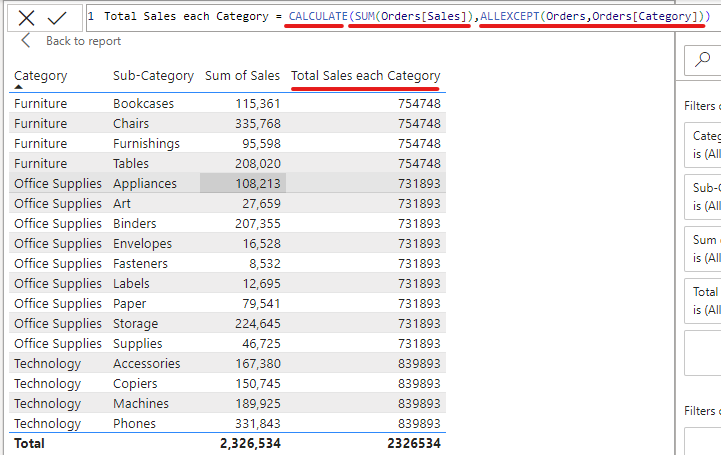Image resolution: width=721 pixels, height=455 pixels.
Task: Click Total Sales each Category column header
Action: pyautogui.click(x=365, y=76)
